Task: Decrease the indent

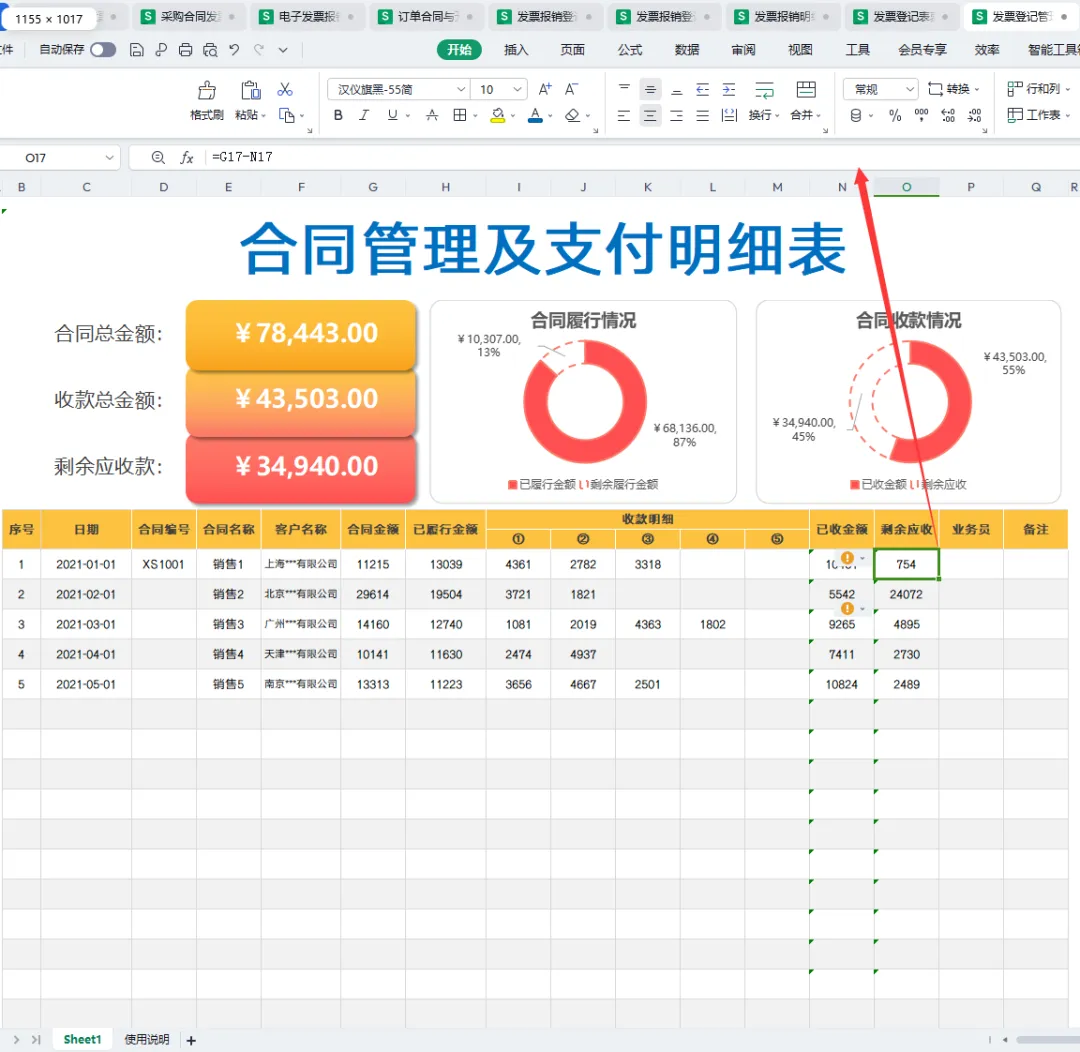Action: [703, 90]
